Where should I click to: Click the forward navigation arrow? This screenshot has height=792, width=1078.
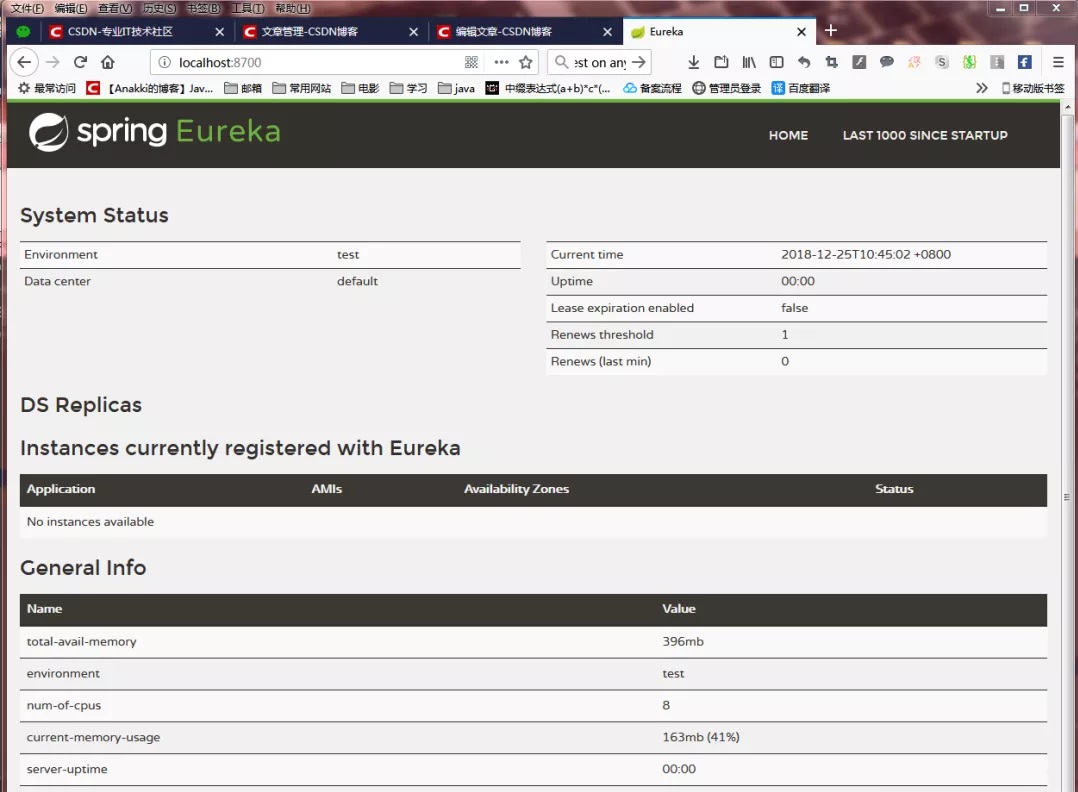[x=52, y=62]
